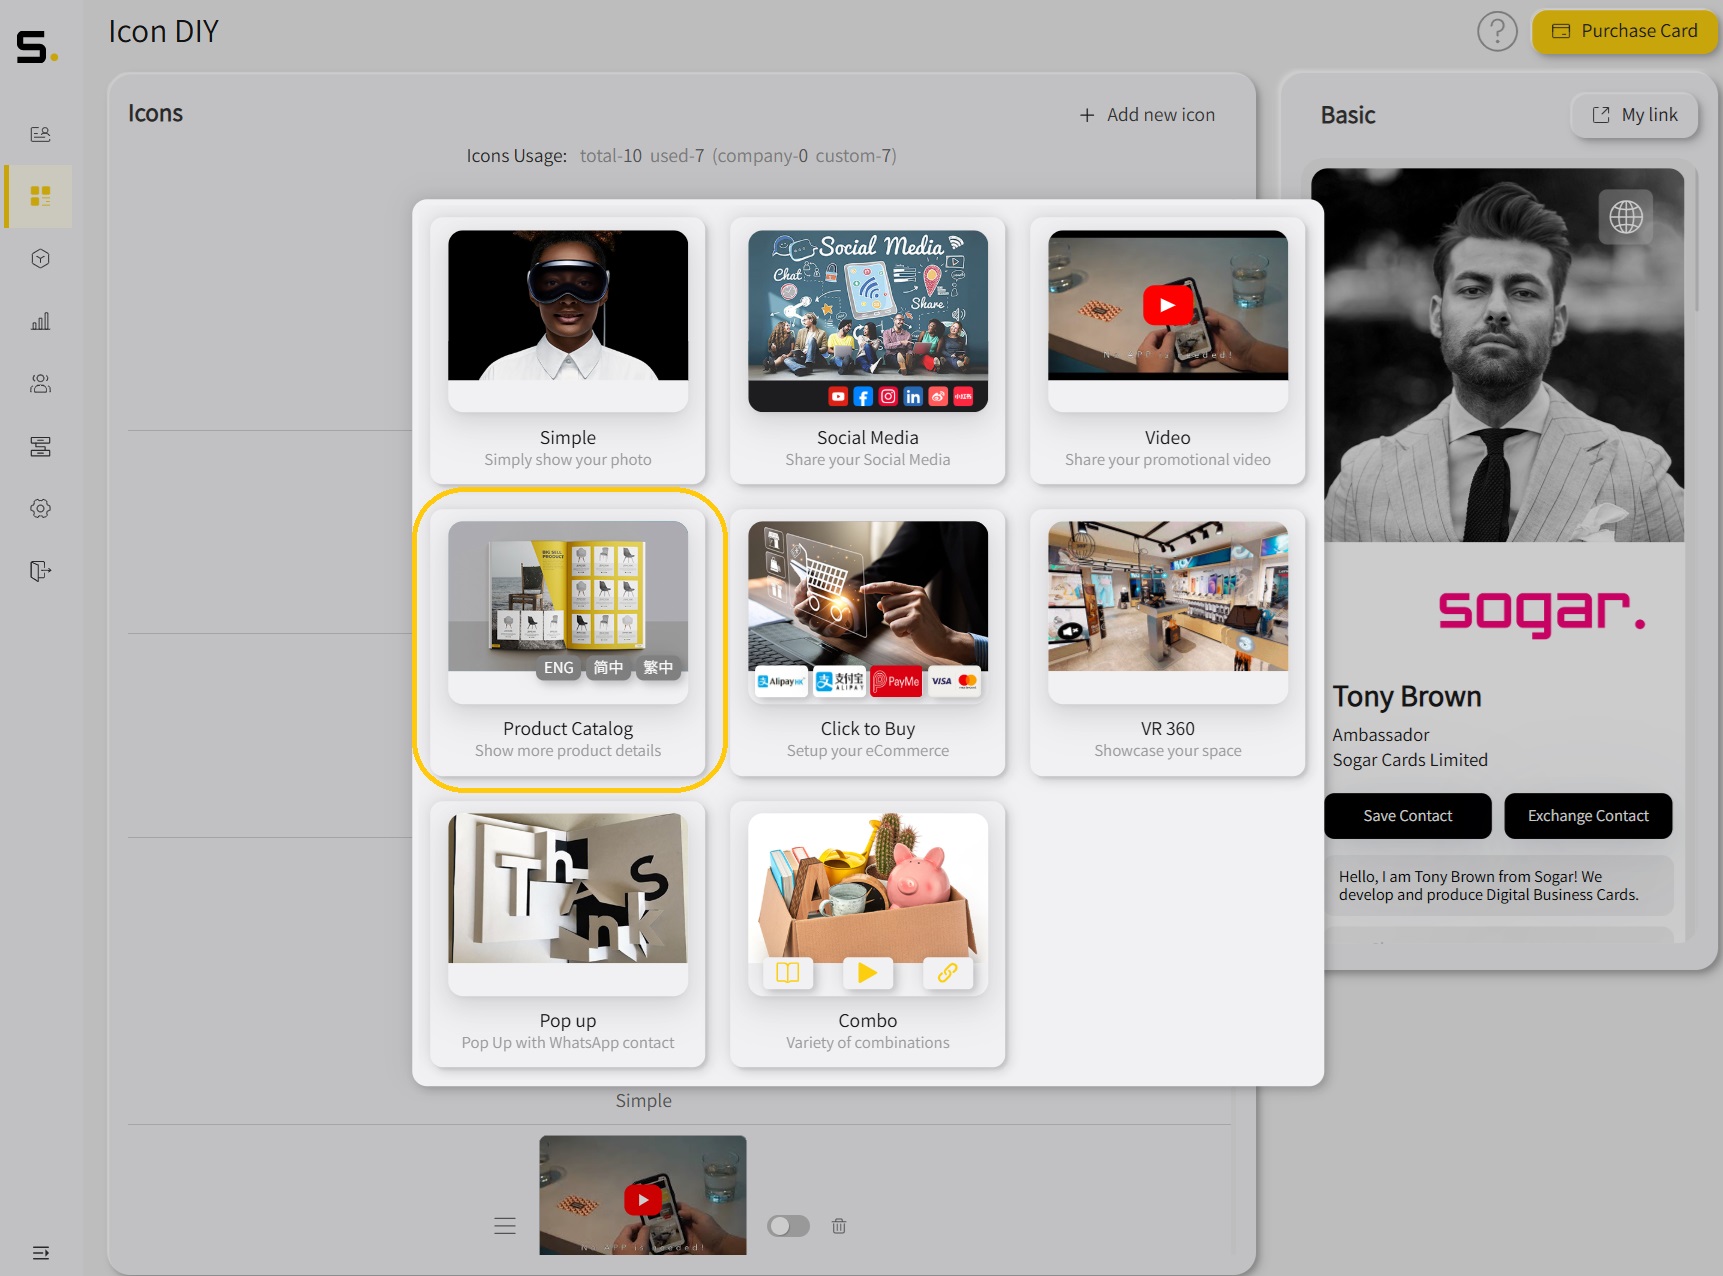Screen dimensions: 1723x1276
Task: Open Settings using the sidebar gear icon
Action: tap(40, 508)
